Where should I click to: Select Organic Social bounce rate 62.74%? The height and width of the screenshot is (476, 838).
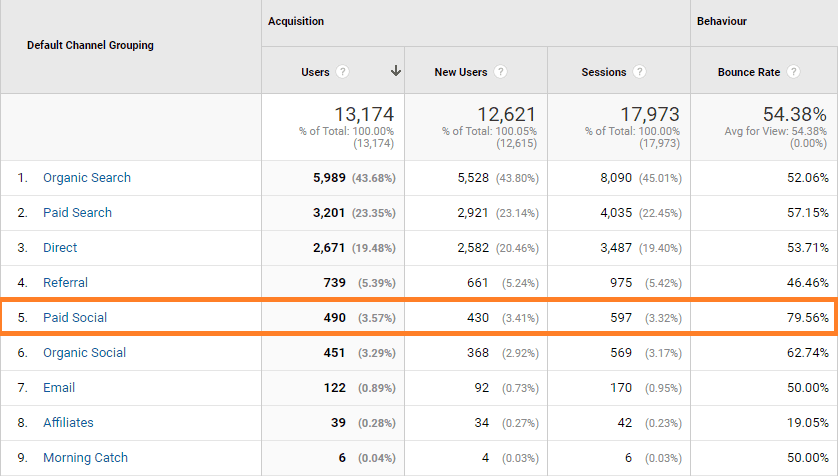point(808,353)
